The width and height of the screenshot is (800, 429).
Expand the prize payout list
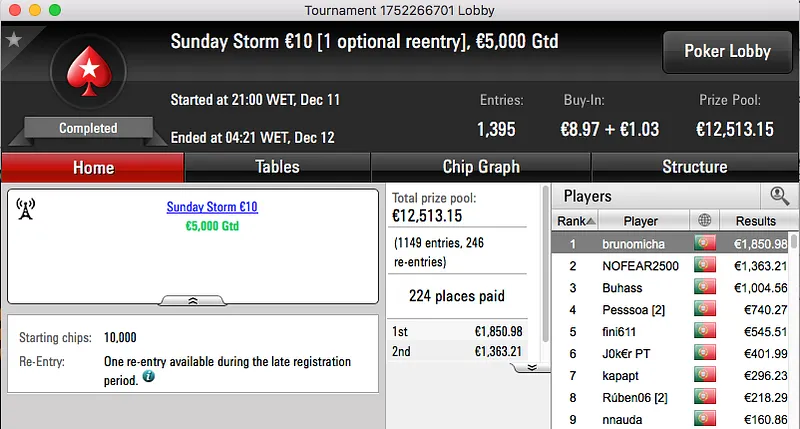tap(532, 367)
